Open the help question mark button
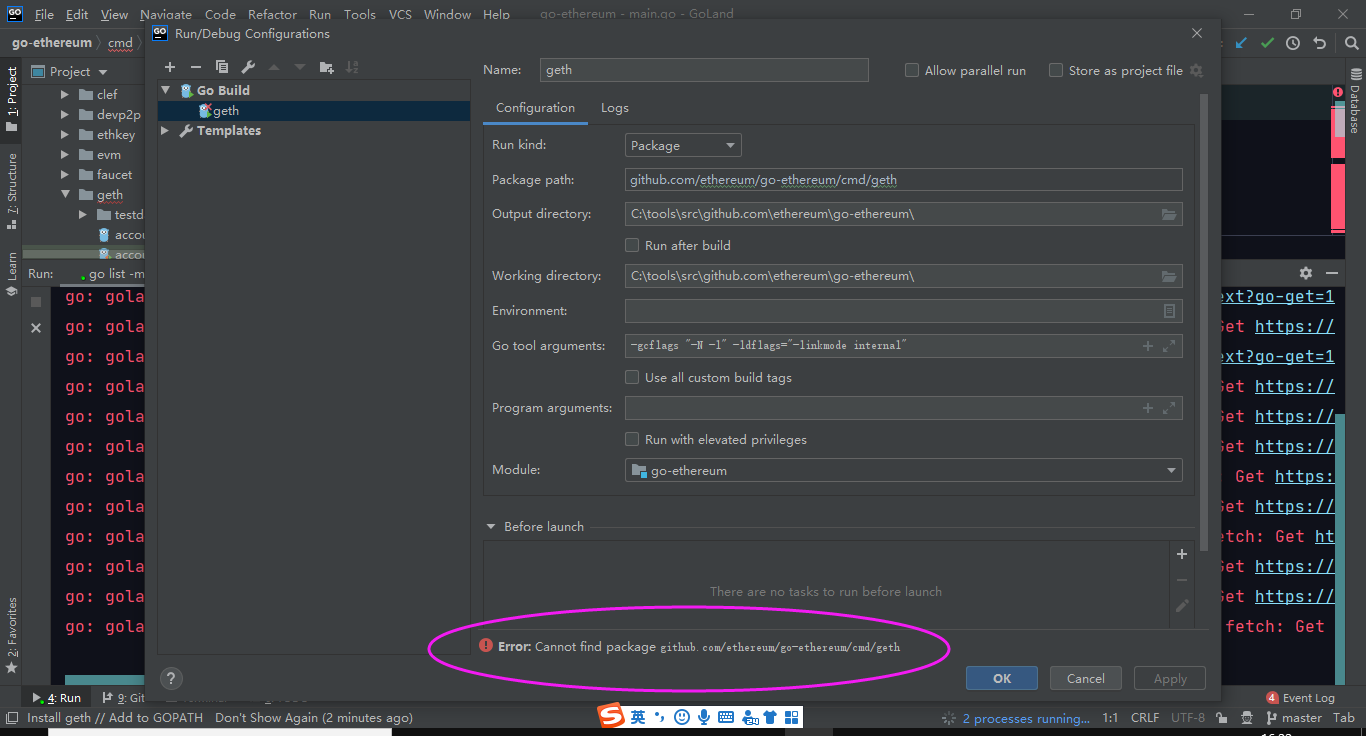1366x736 pixels. click(171, 678)
